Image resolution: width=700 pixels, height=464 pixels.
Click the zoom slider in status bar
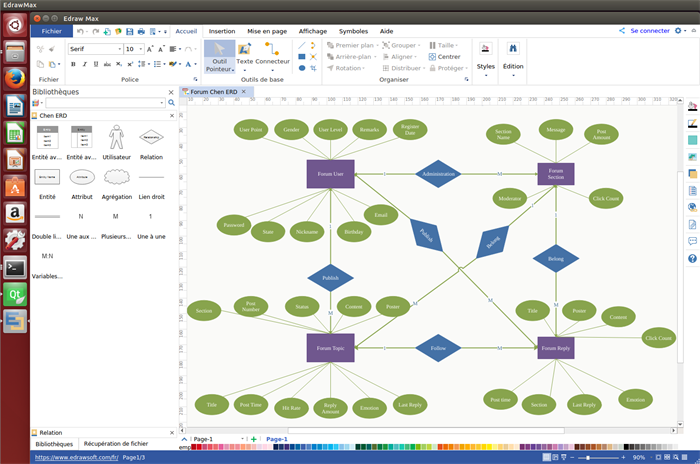point(590,457)
